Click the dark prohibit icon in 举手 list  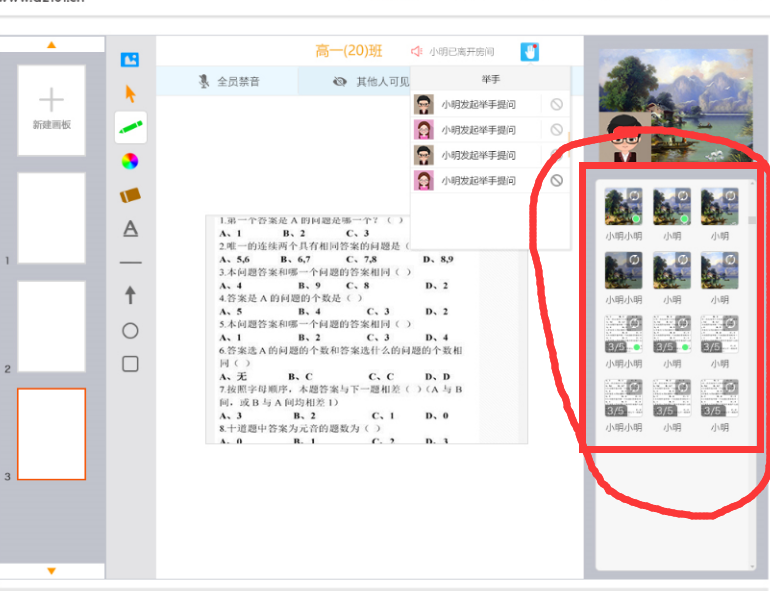coord(556,180)
